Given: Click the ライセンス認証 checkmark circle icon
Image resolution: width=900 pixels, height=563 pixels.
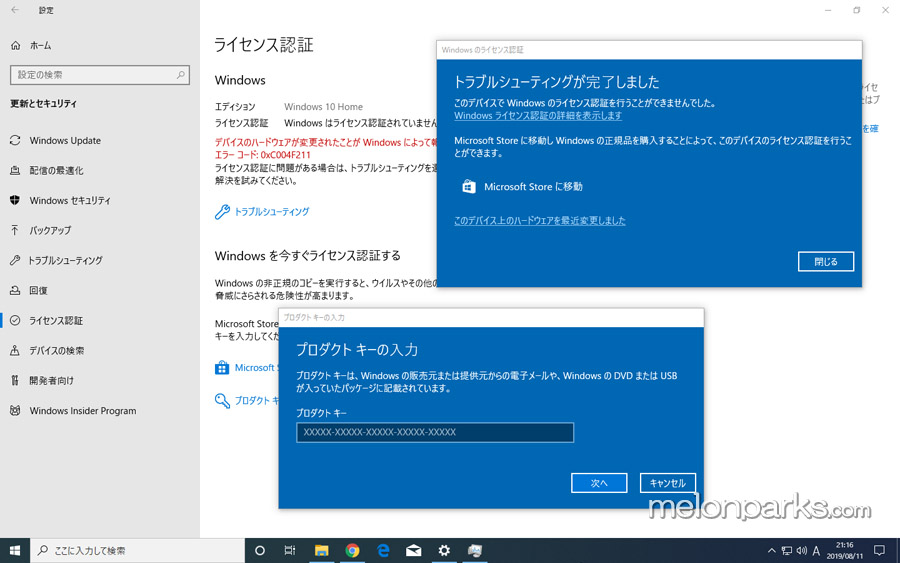Looking at the screenshot, I should click(x=15, y=320).
